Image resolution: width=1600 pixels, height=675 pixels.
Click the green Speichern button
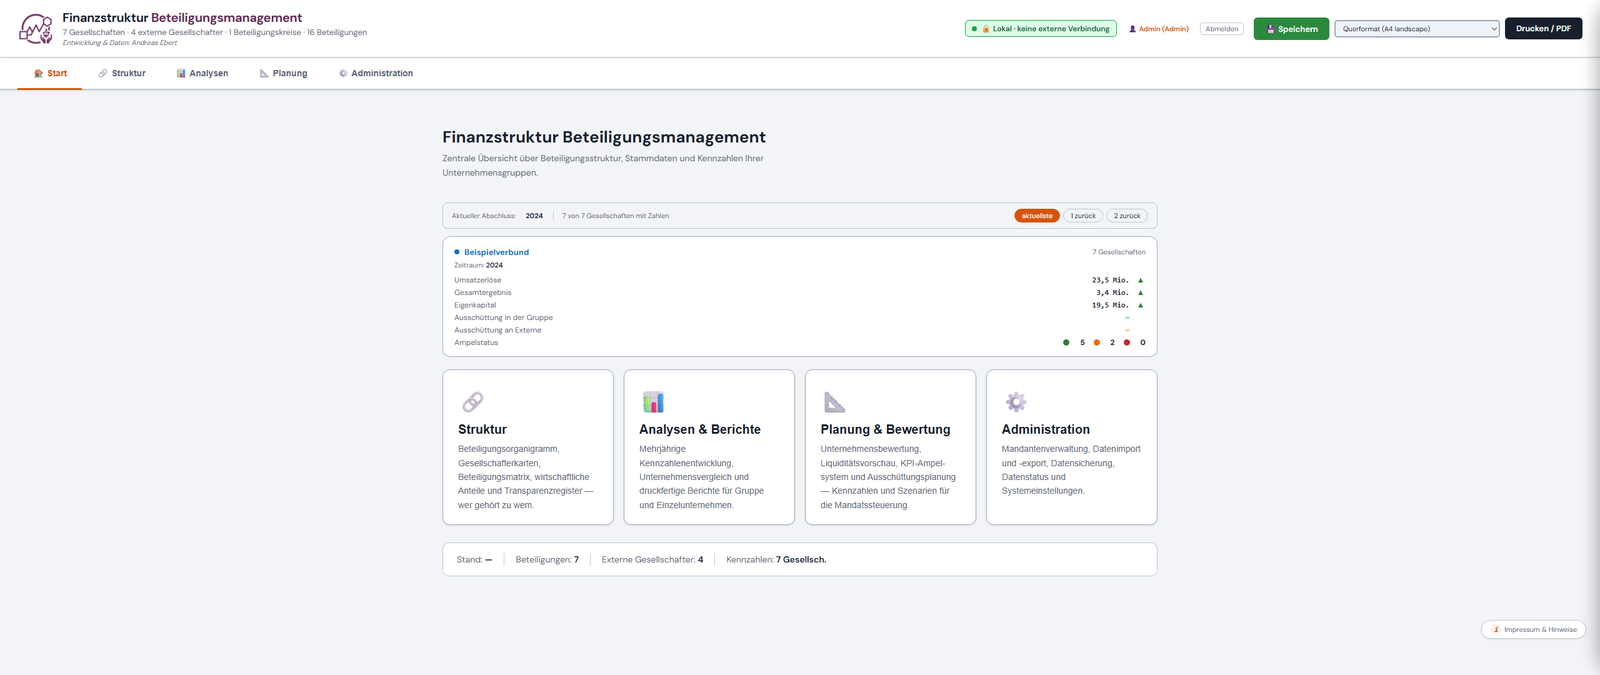click(1291, 29)
